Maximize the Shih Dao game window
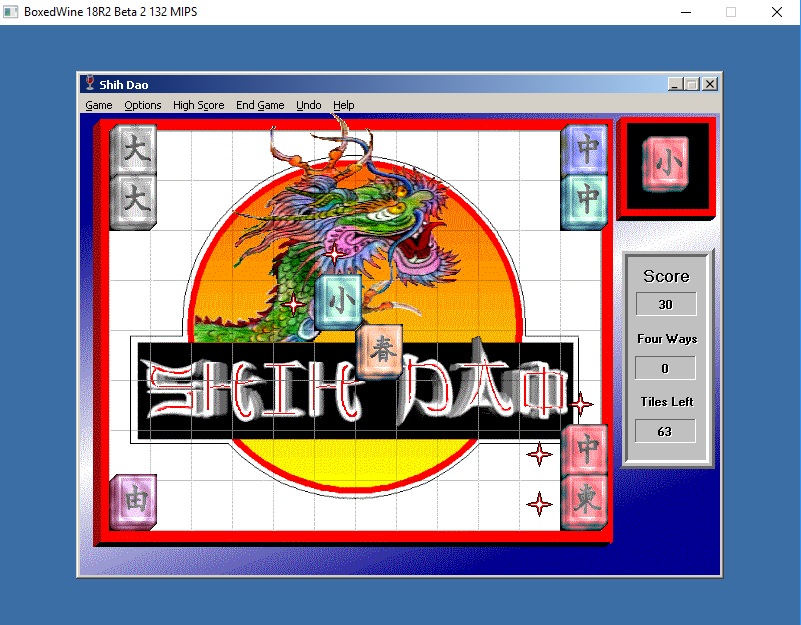Viewport: 801px width, 625px height. pyautogui.click(x=692, y=84)
